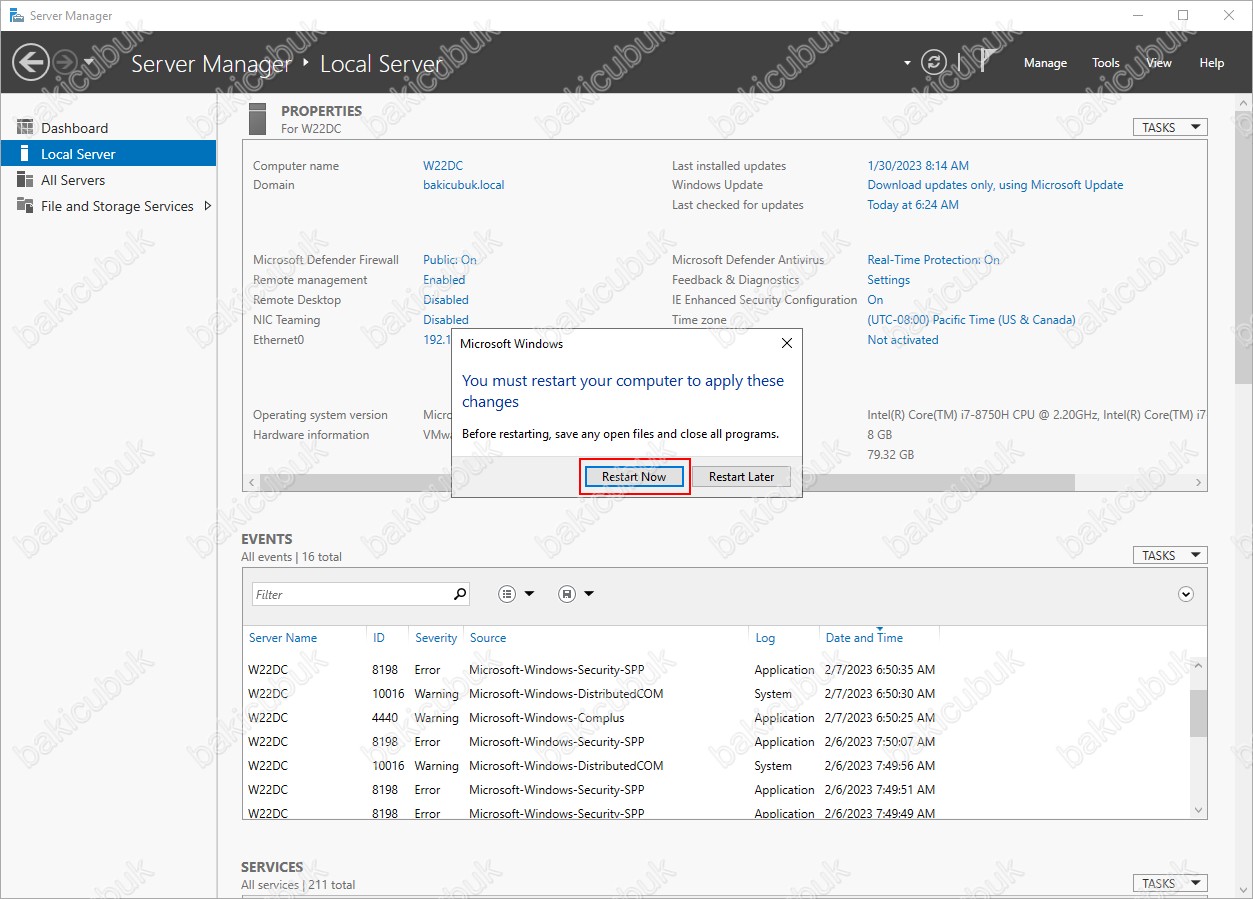1253x899 pixels.
Task: Open the Events TASKS dropdown
Action: 1169,555
